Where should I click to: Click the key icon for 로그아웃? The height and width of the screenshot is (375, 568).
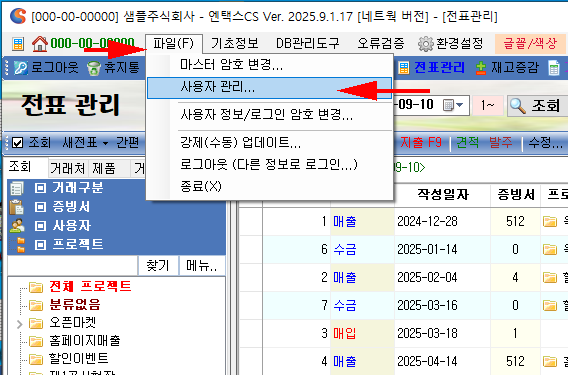point(20,68)
